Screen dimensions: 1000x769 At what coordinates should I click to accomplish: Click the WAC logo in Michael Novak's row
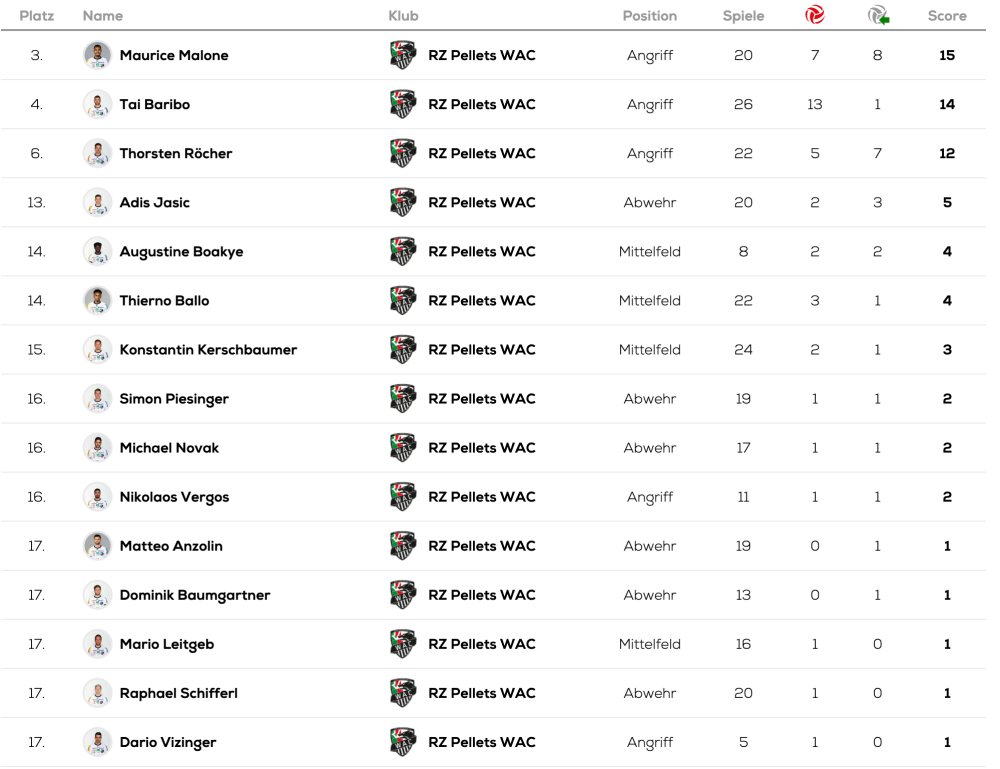[x=402, y=447]
